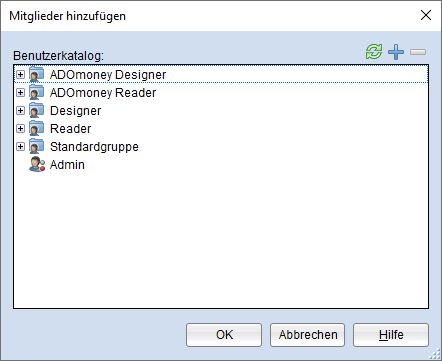Refresh the user catalog with green arrows icon
This screenshot has width=442, height=361.
[374, 52]
